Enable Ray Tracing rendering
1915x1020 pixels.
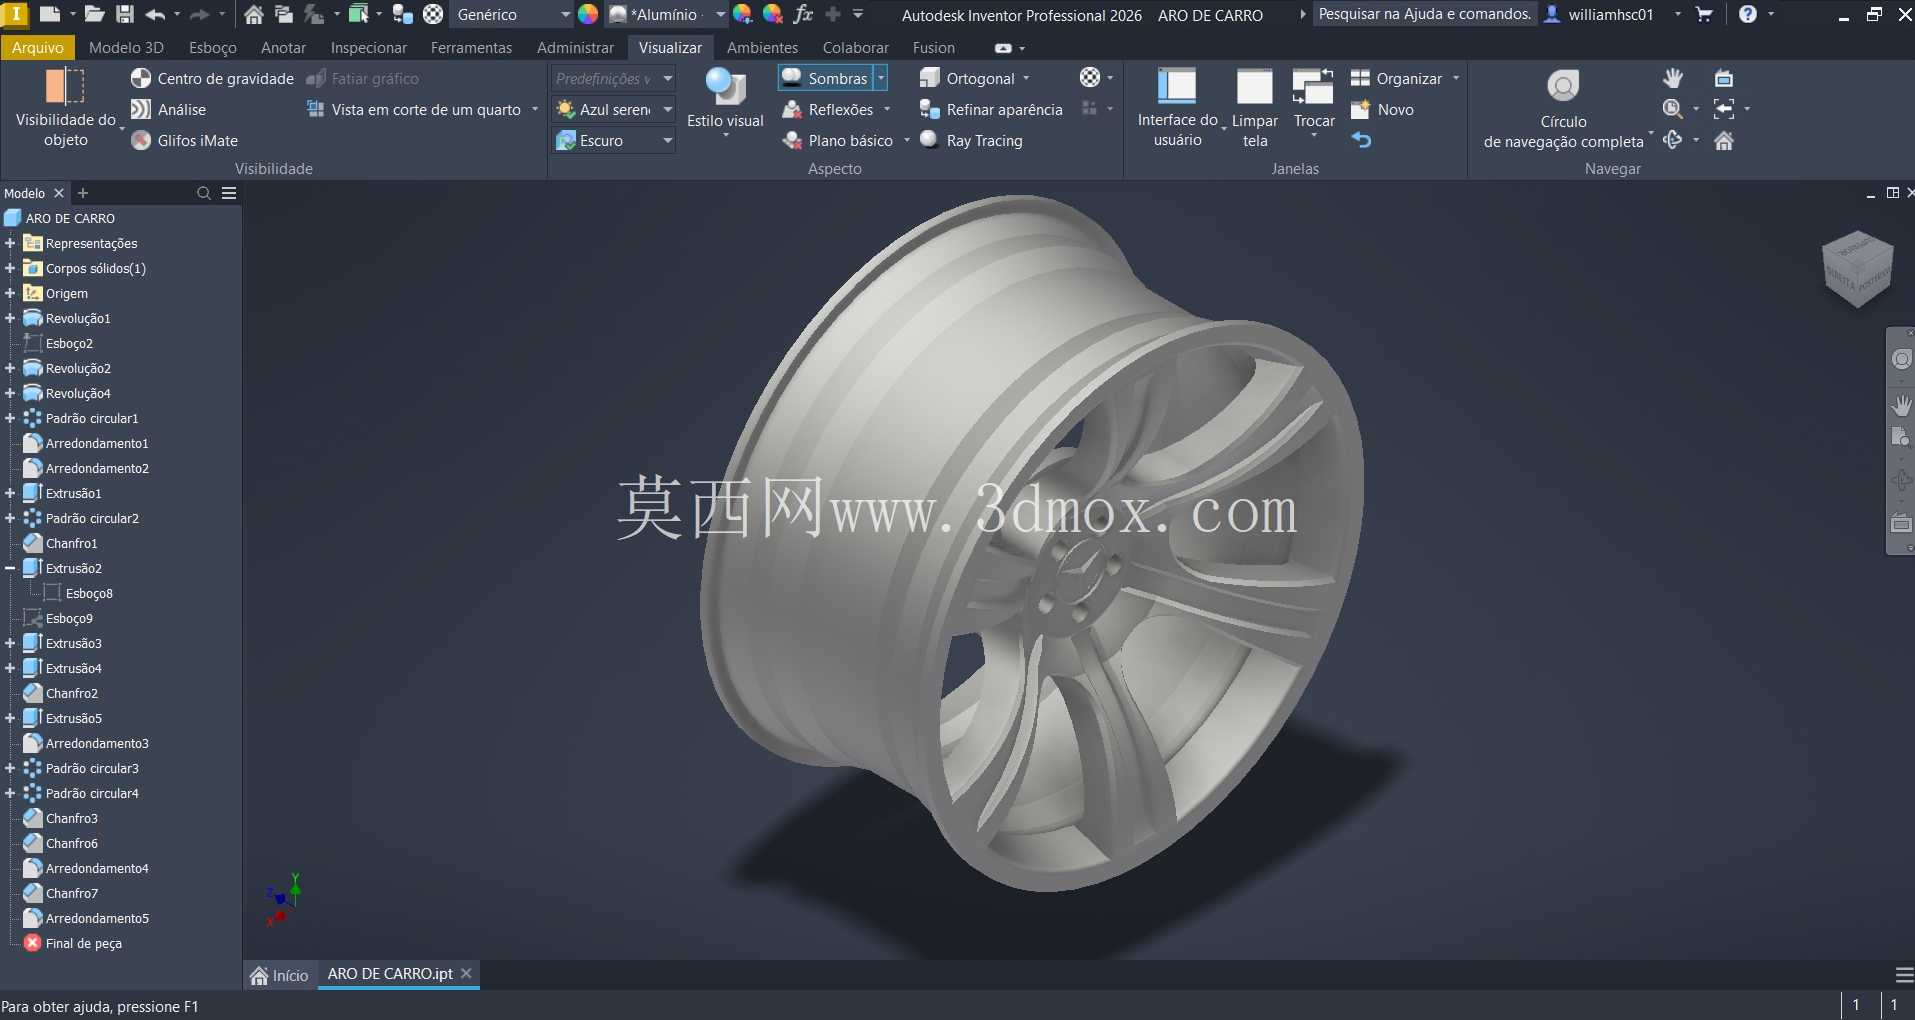pyautogui.click(x=971, y=140)
